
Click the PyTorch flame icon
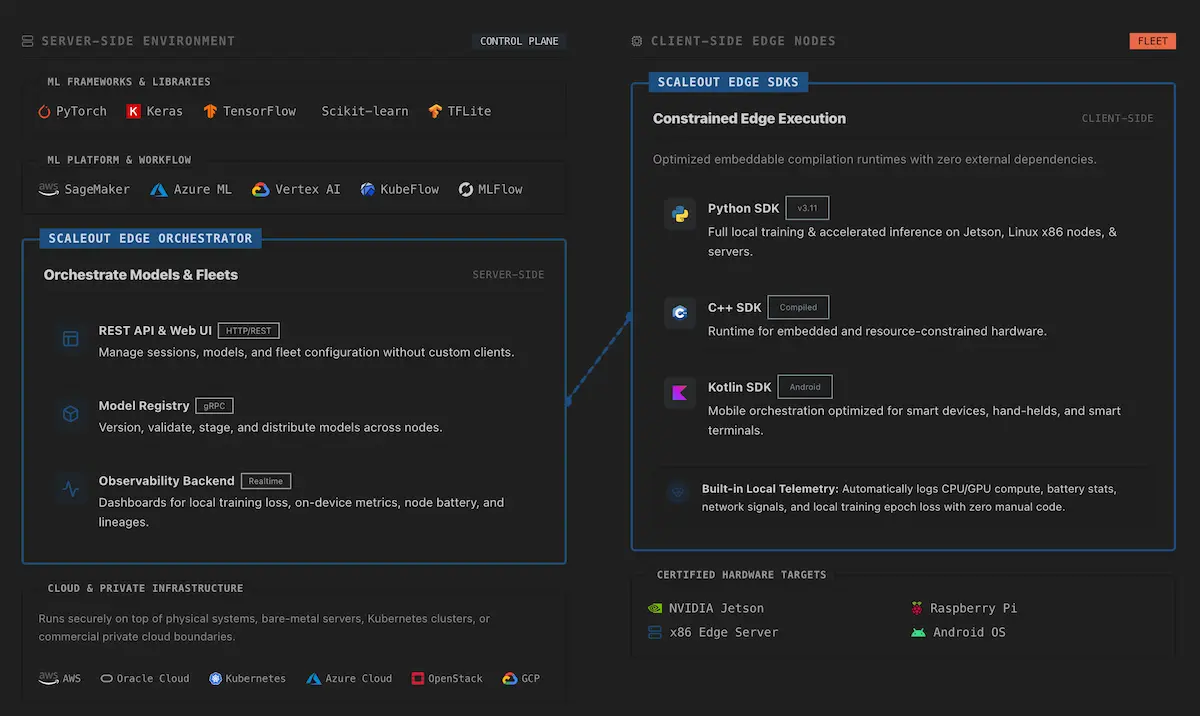(x=44, y=111)
